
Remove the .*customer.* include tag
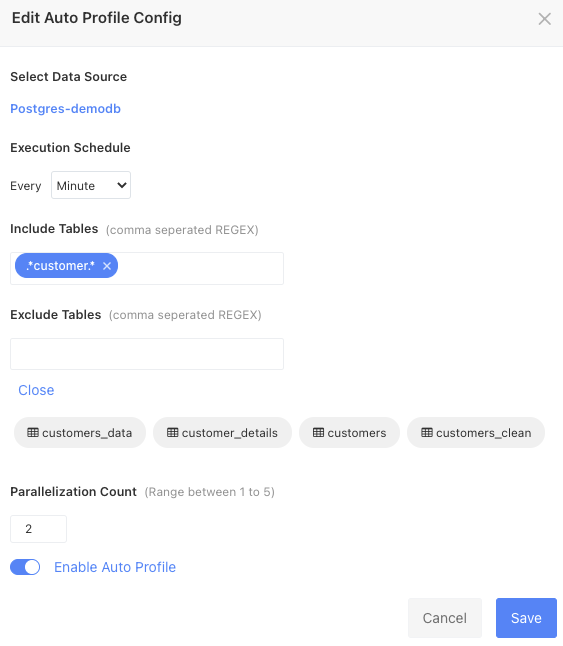click(107, 266)
